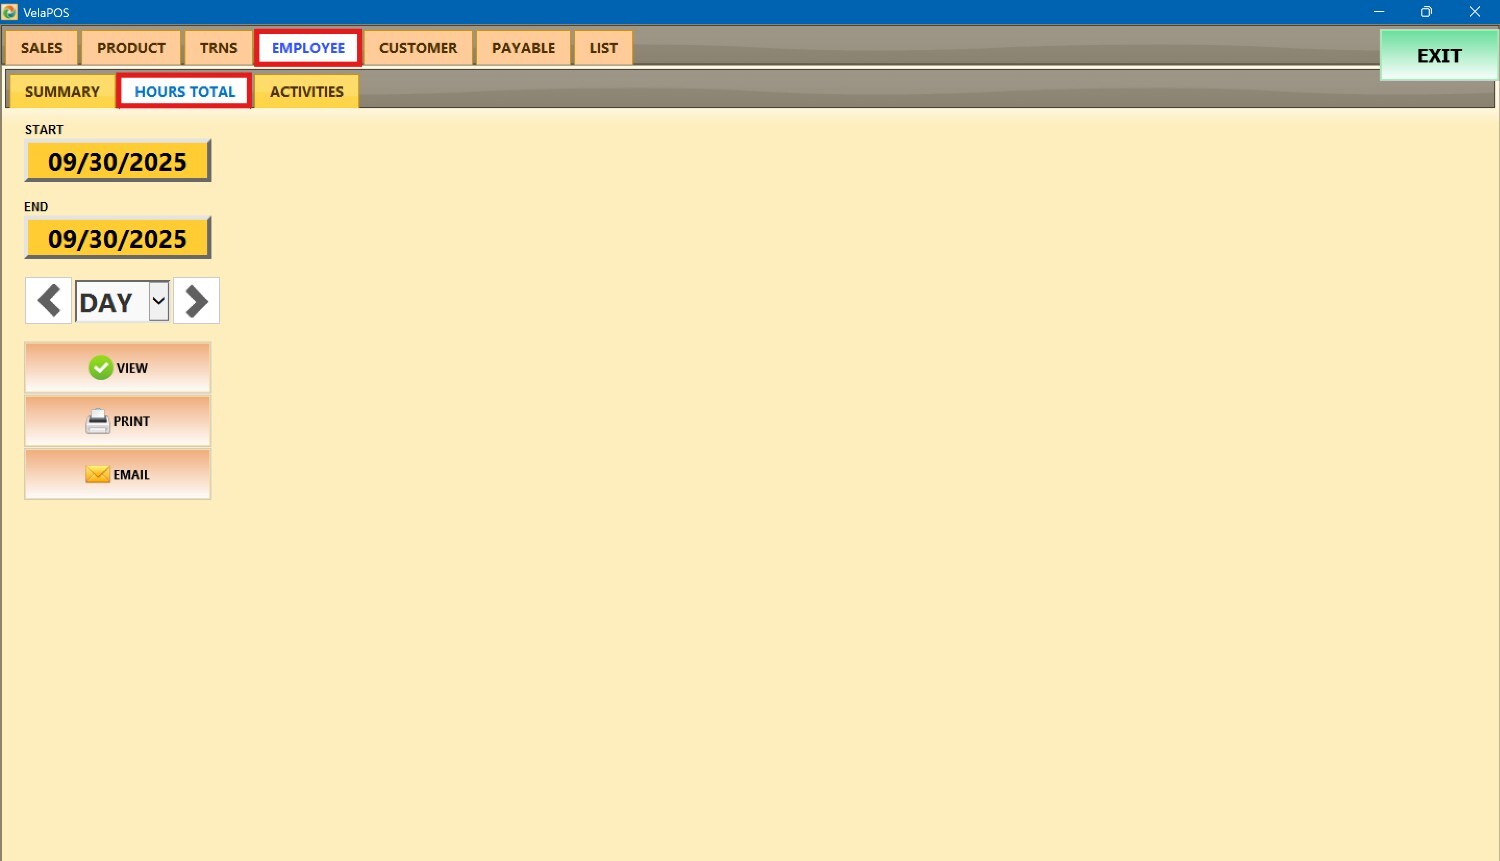View the ACTIVITIES sub-tab

[x=306, y=91]
